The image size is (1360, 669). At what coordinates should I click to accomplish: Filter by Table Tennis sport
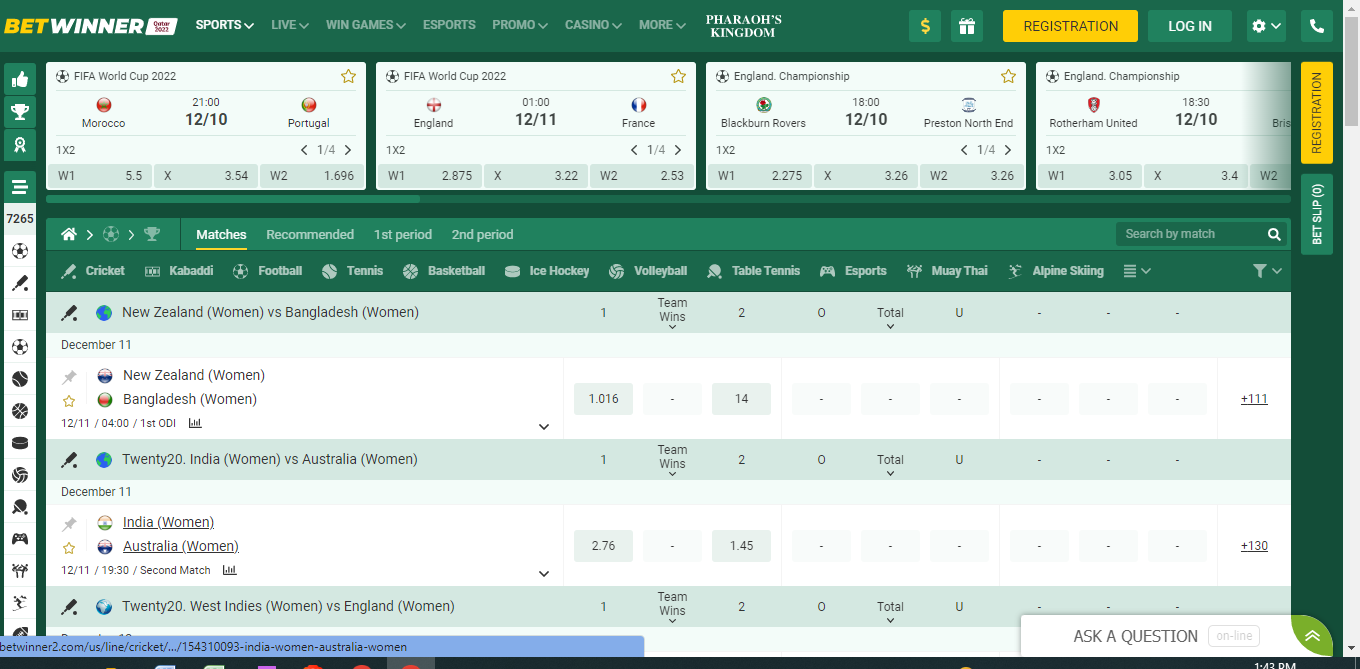point(753,271)
